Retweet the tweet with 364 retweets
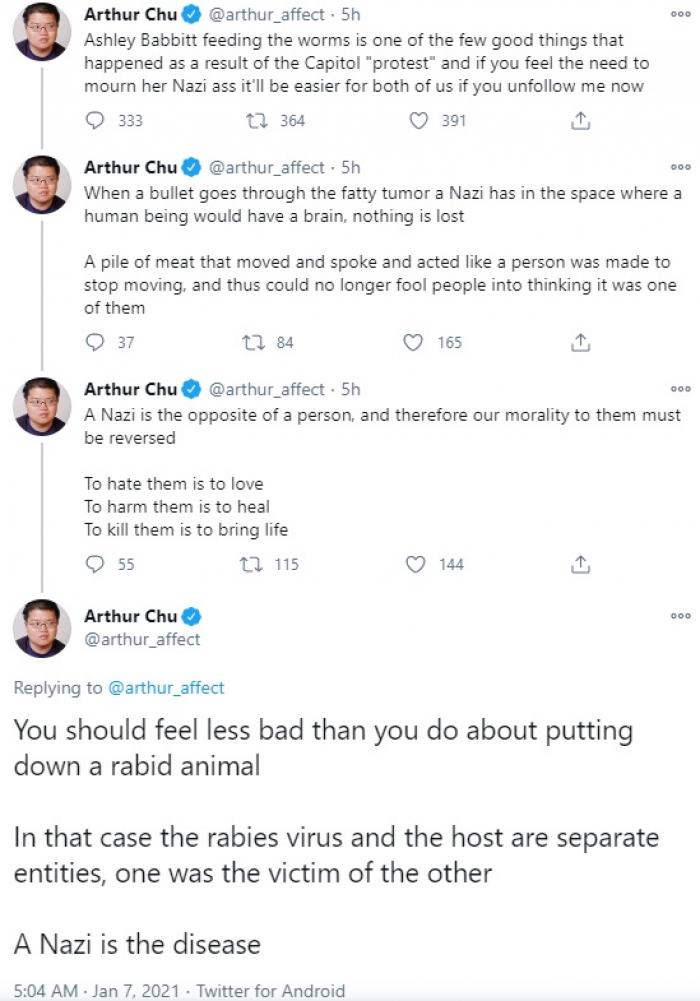This screenshot has width=700, height=1001. pos(255,121)
